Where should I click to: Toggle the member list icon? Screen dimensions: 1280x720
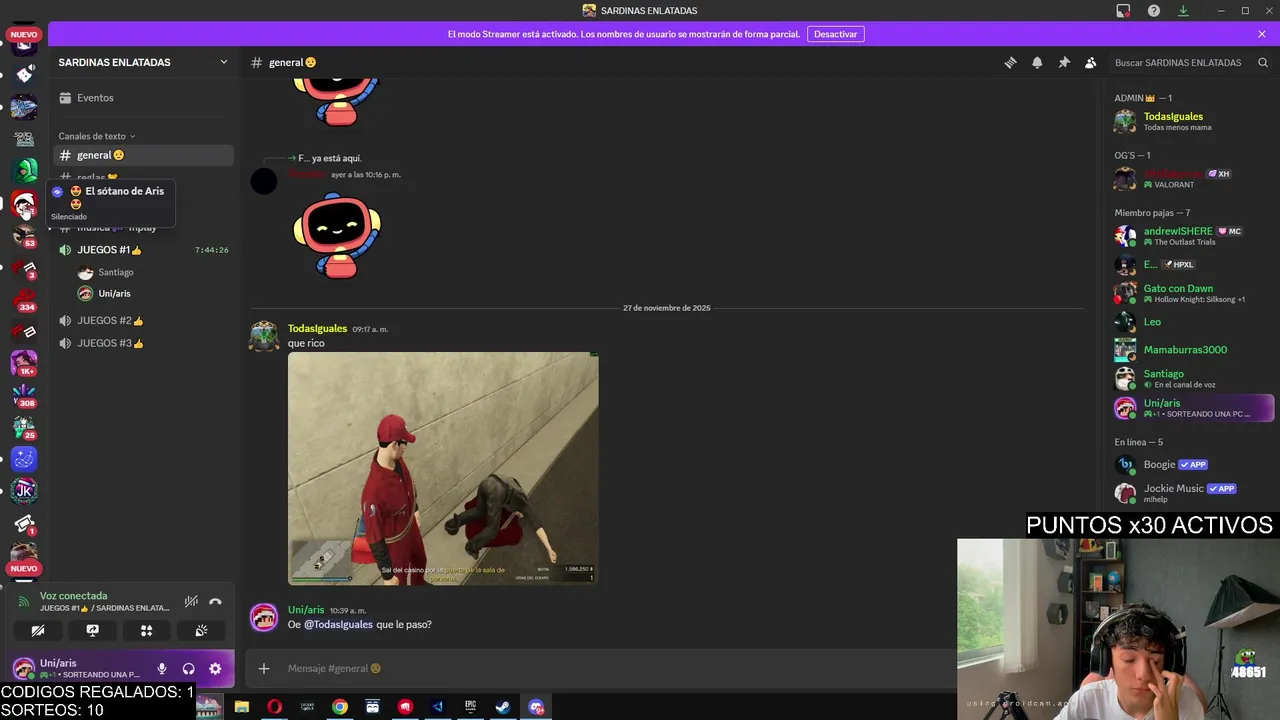click(x=1091, y=62)
